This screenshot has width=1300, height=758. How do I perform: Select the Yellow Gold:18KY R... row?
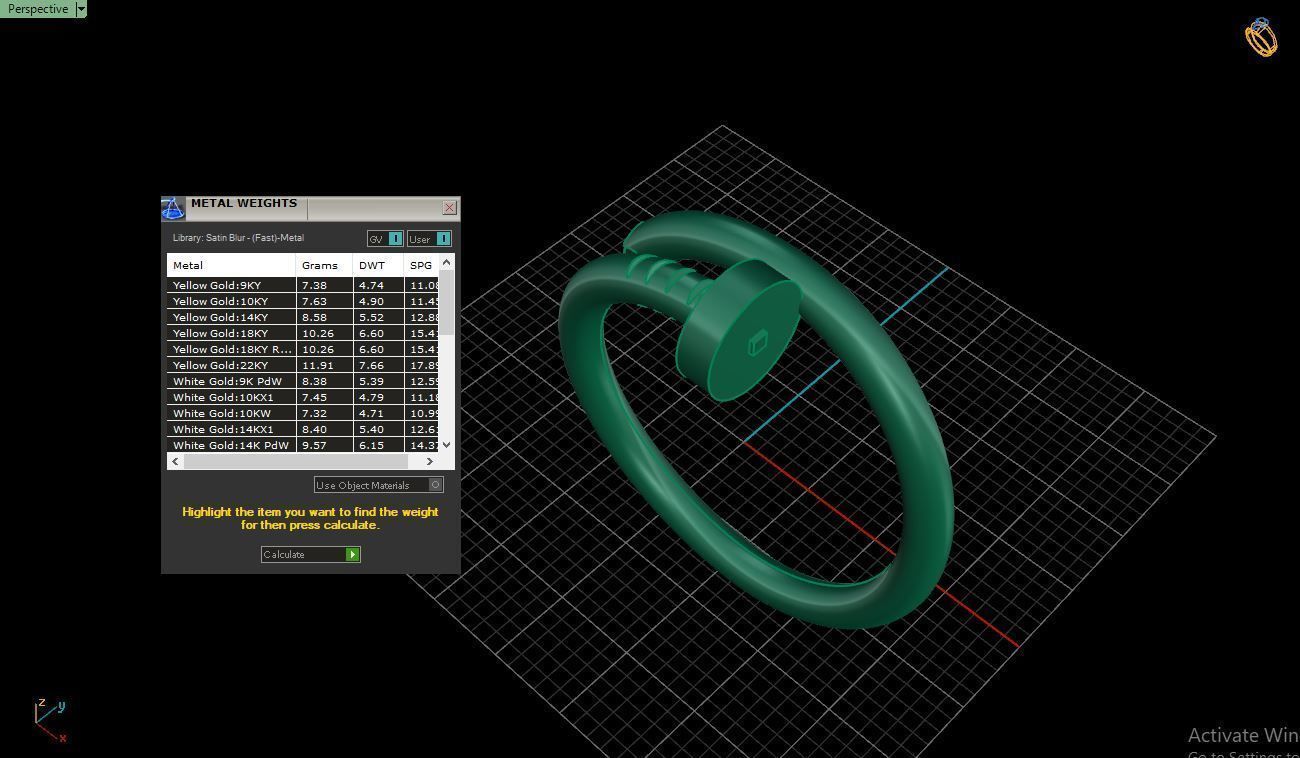click(x=303, y=349)
